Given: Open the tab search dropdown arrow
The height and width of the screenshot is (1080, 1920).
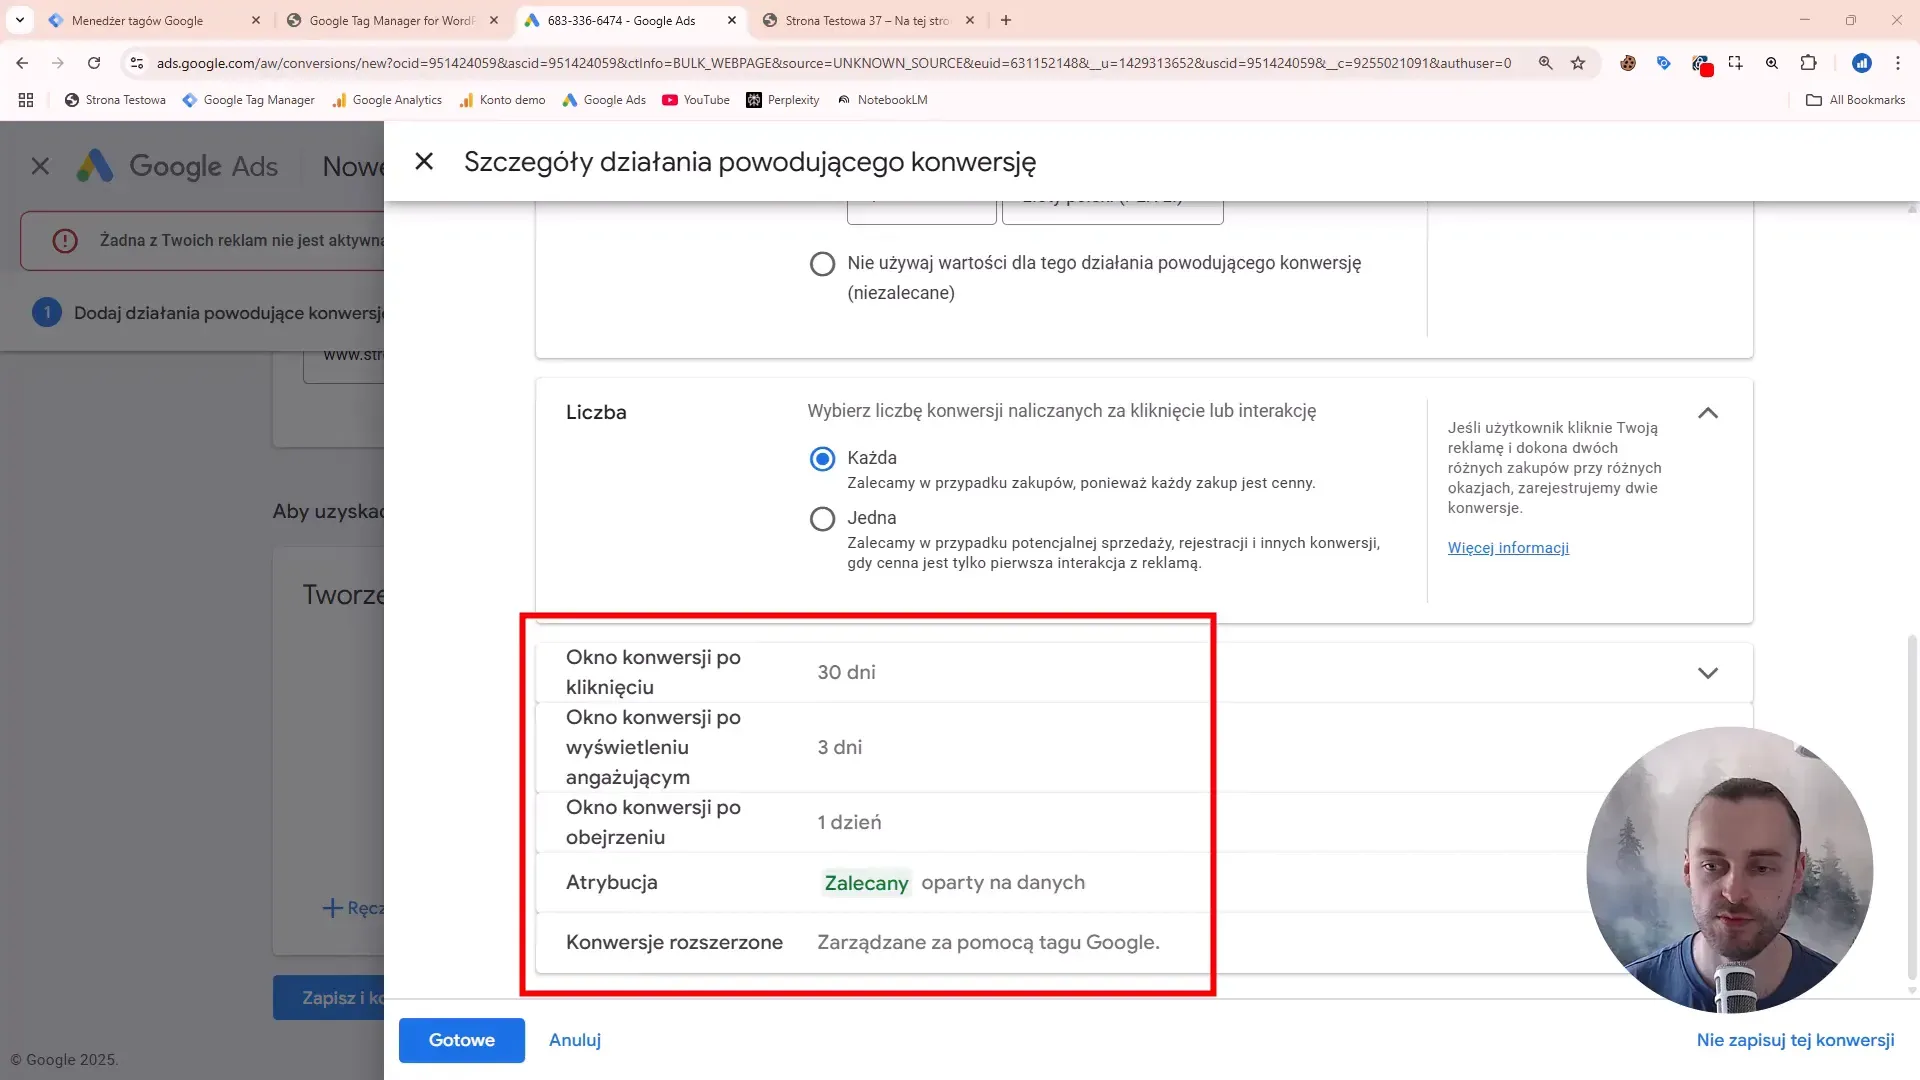Looking at the screenshot, I should pos(19,20).
